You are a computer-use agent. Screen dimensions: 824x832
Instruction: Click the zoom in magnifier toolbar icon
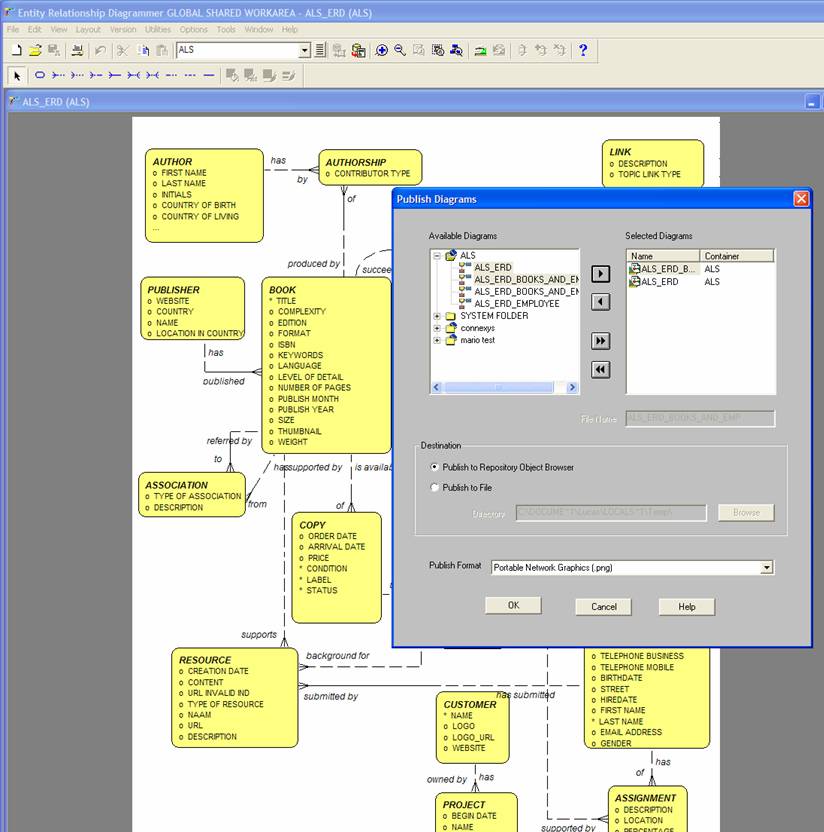click(x=381, y=50)
